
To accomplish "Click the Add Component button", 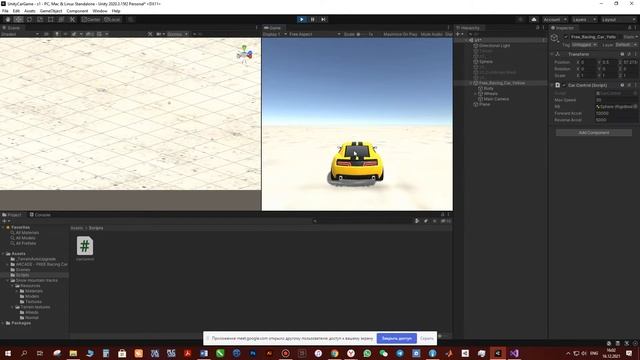I will tap(594, 133).
